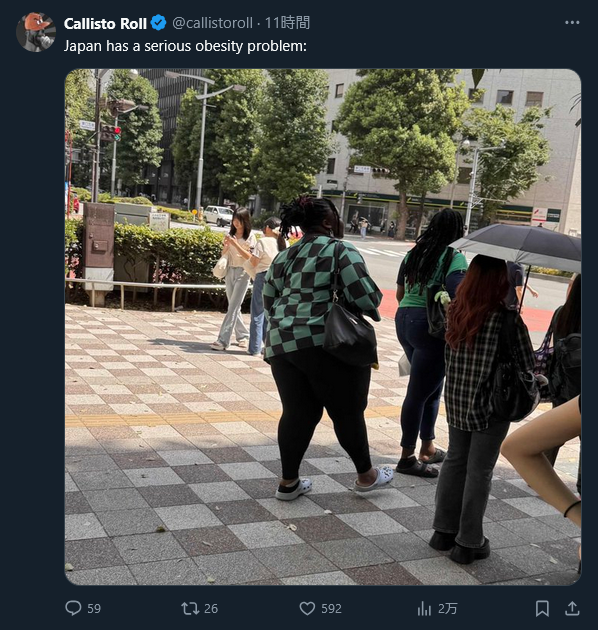Open the view analytics bar chart icon
Image resolution: width=598 pixels, height=630 pixels.
[x=424, y=609]
